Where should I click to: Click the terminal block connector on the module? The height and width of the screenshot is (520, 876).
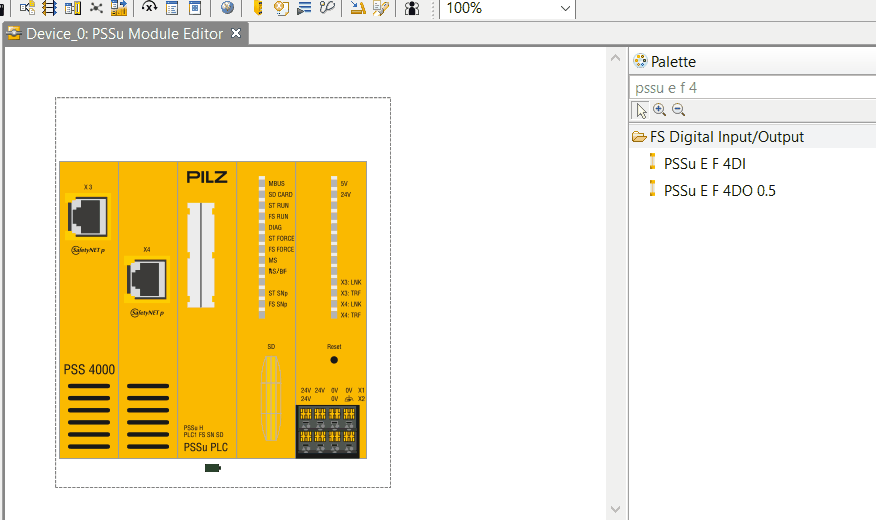click(x=327, y=432)
